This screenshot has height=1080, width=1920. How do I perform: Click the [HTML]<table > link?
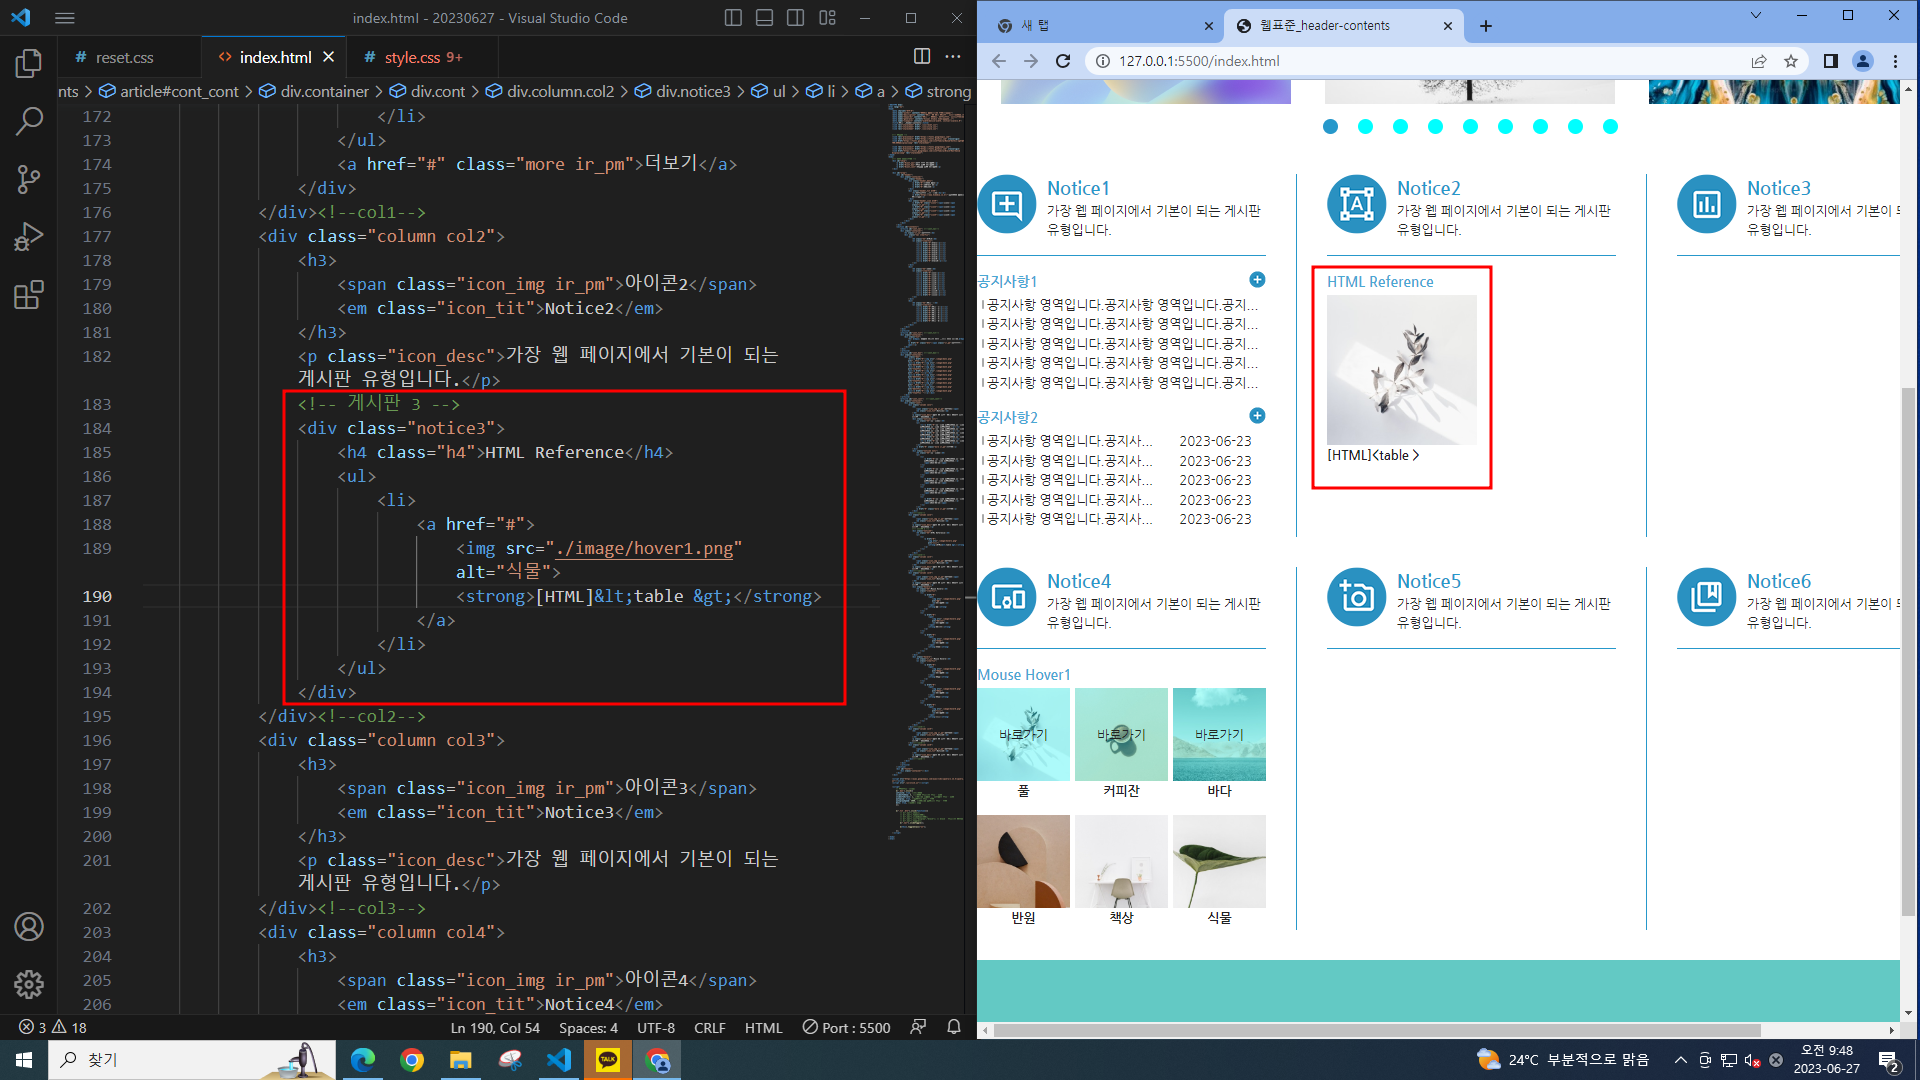[x=1372, y=455]
